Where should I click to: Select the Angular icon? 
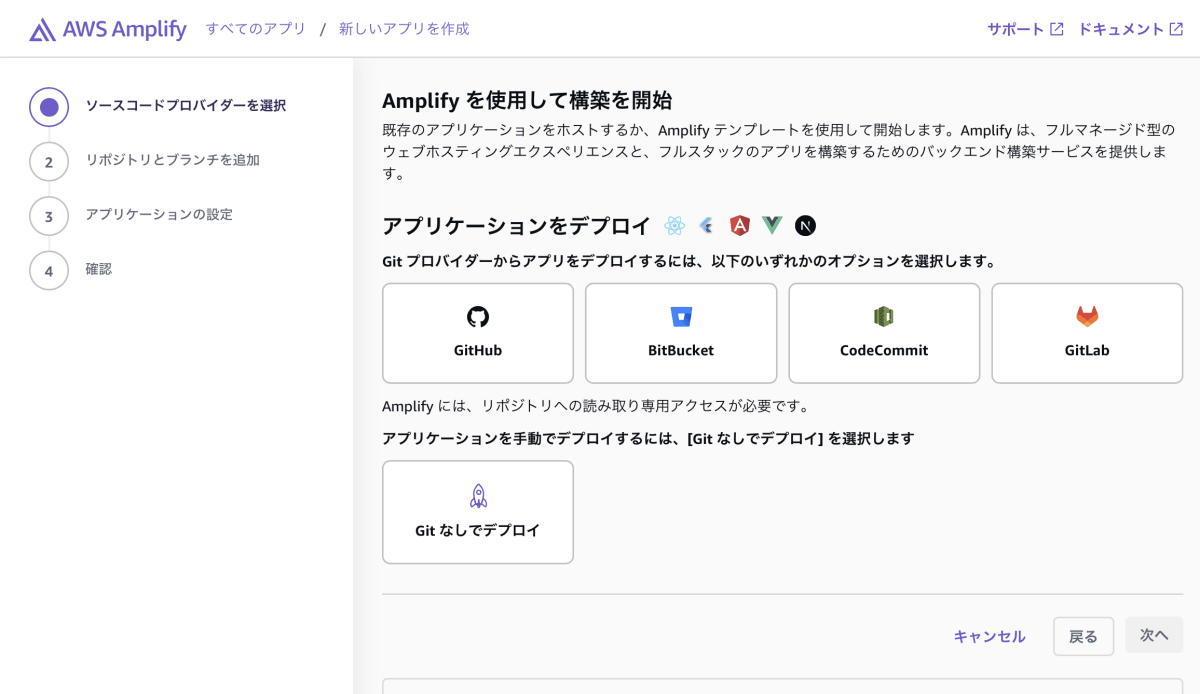pyautogui.click(x=739, y=226)
